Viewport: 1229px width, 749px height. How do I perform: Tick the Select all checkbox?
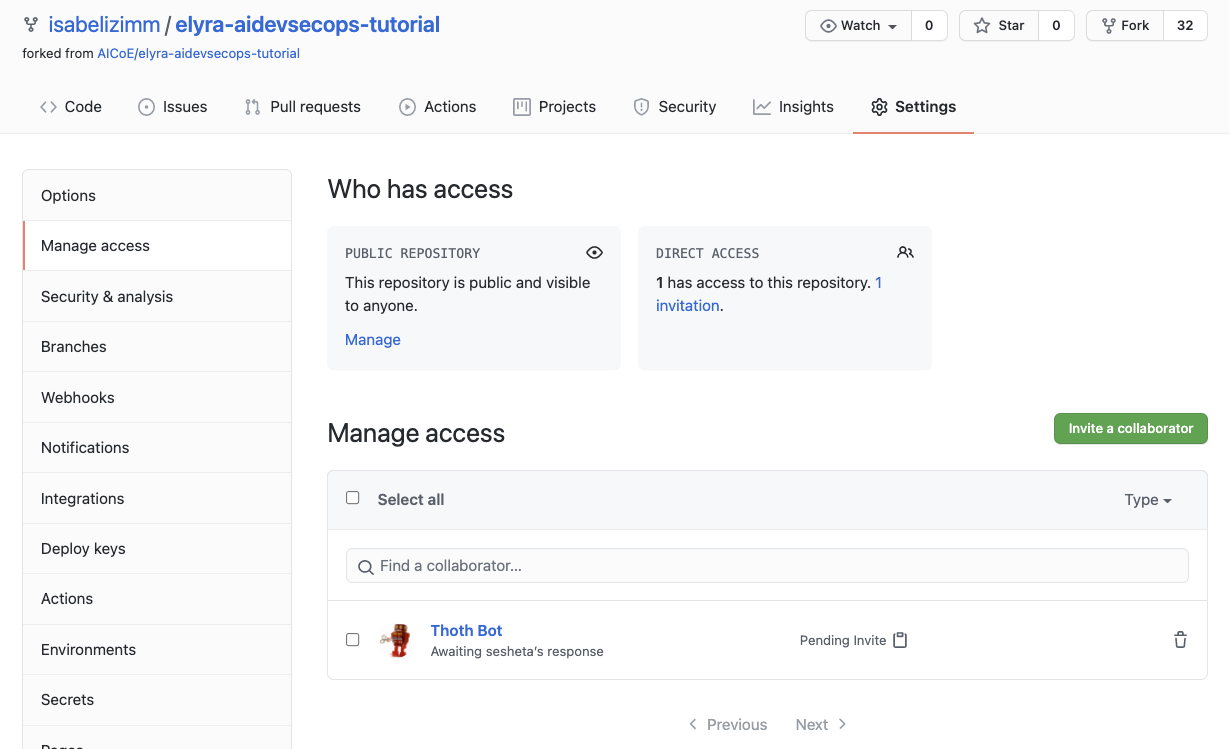[x=352, y=498]
